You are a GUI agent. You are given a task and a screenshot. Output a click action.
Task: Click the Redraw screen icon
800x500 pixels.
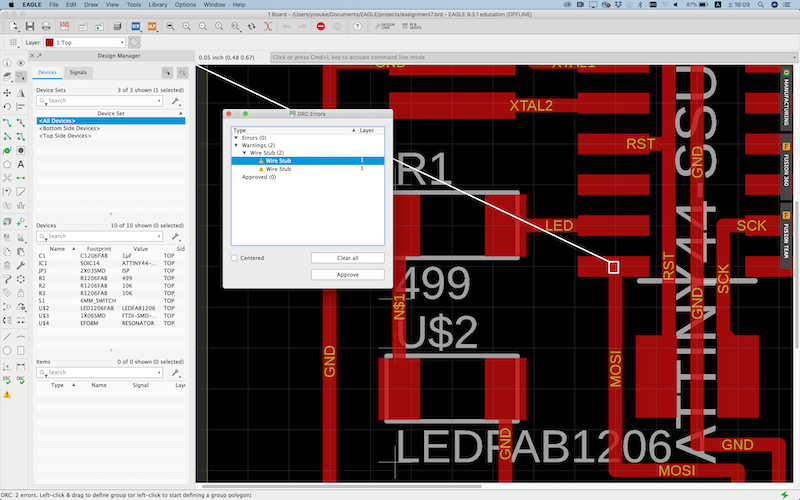(252, 27)
